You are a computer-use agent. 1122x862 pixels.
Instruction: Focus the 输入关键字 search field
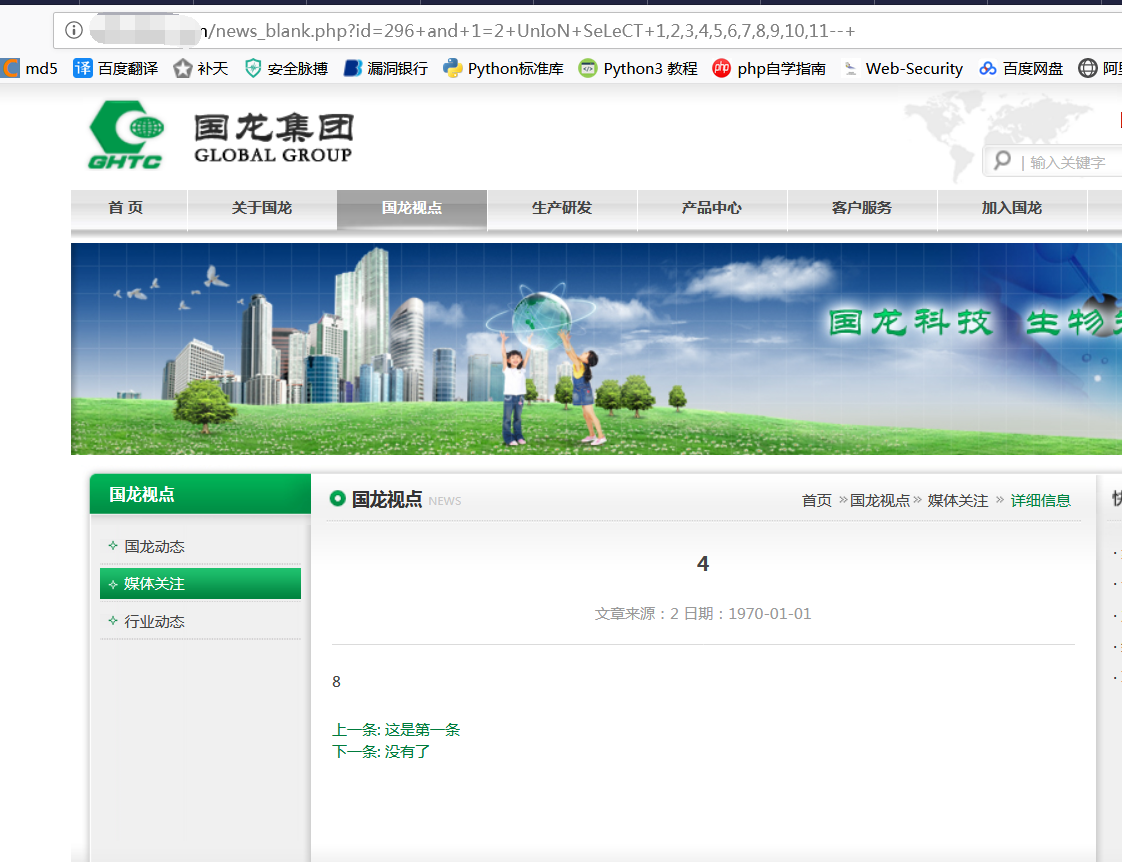[1068, 162]
